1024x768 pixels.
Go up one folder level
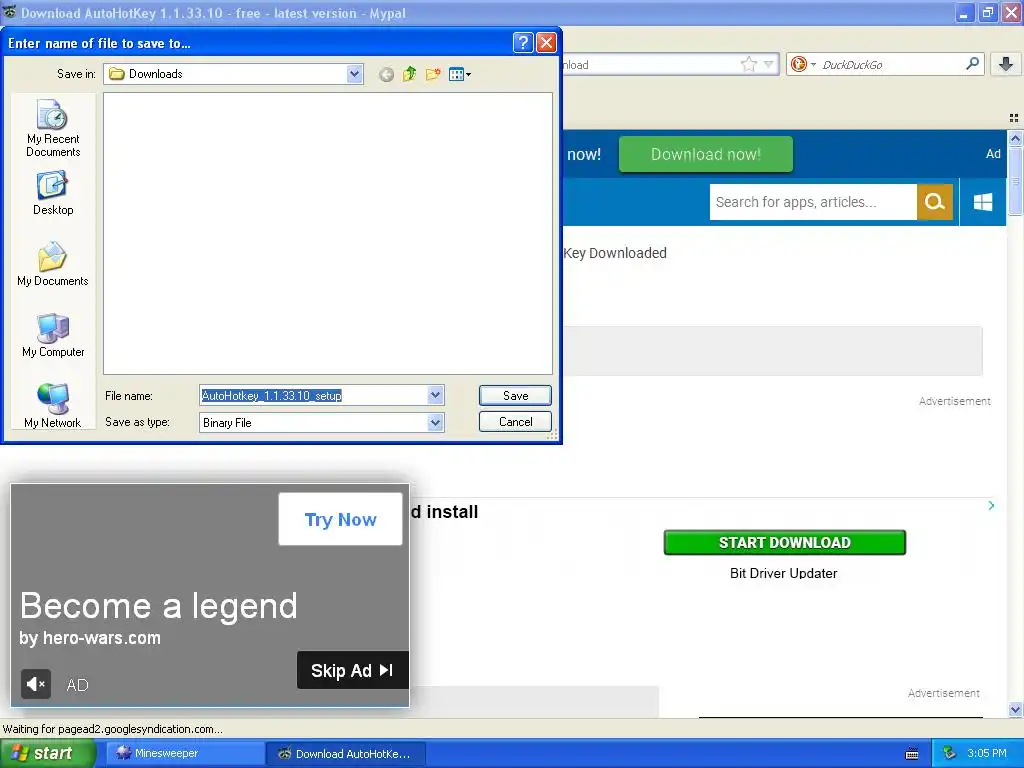pos(409,74)
